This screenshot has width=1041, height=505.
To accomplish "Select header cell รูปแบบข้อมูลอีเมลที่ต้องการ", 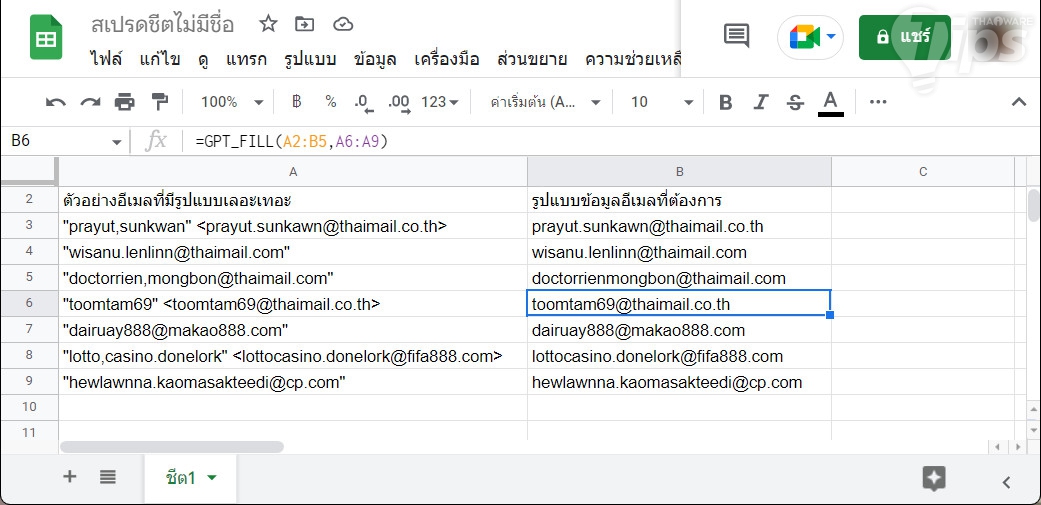I will pyautogui.click(x=679, y=200).
